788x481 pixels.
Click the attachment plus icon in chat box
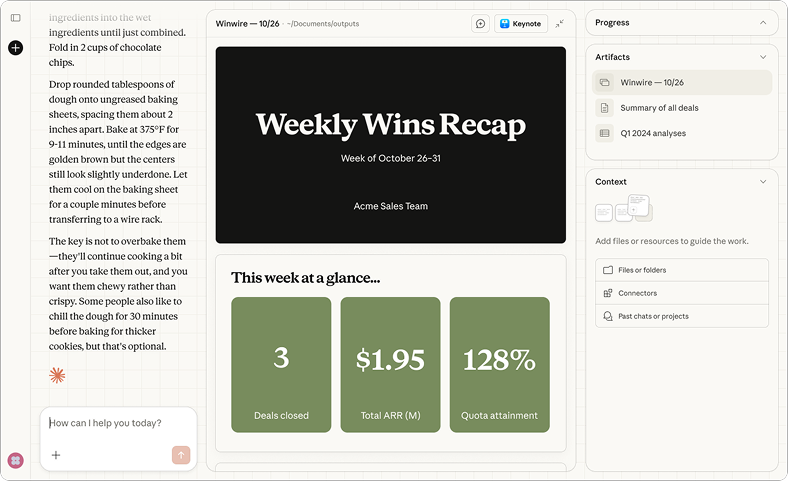tap(56, 455)
